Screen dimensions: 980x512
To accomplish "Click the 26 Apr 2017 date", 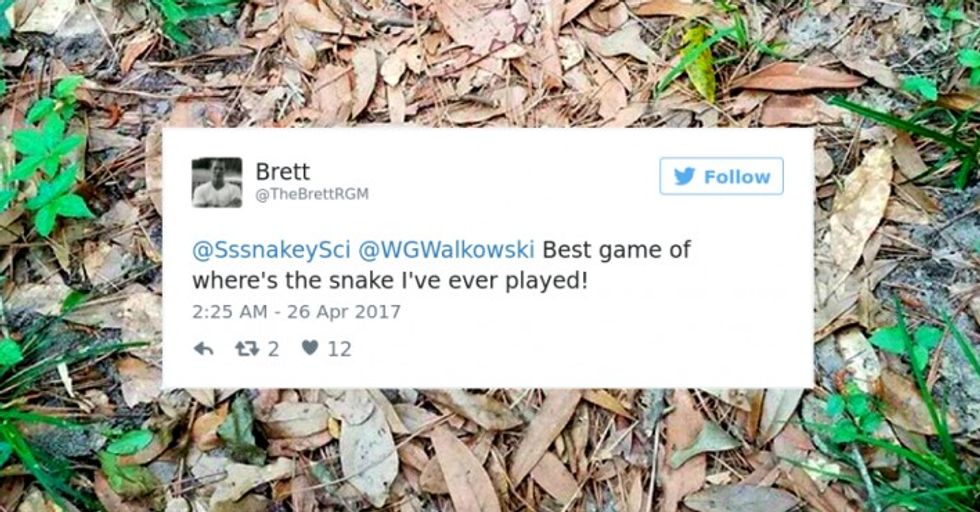I will point(344,312).
